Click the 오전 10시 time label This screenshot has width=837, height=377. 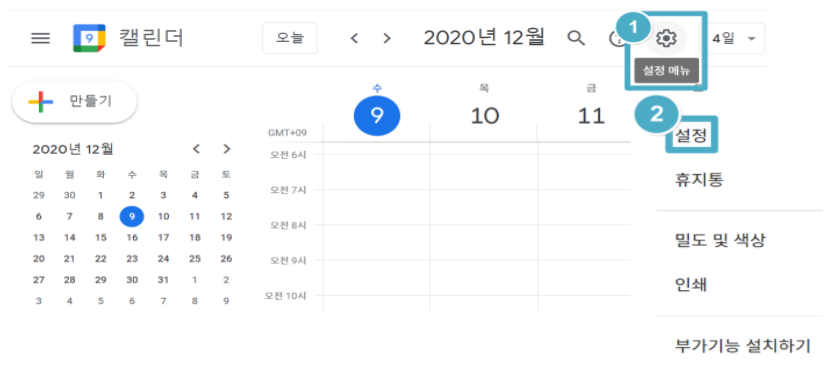pos(286,295)
